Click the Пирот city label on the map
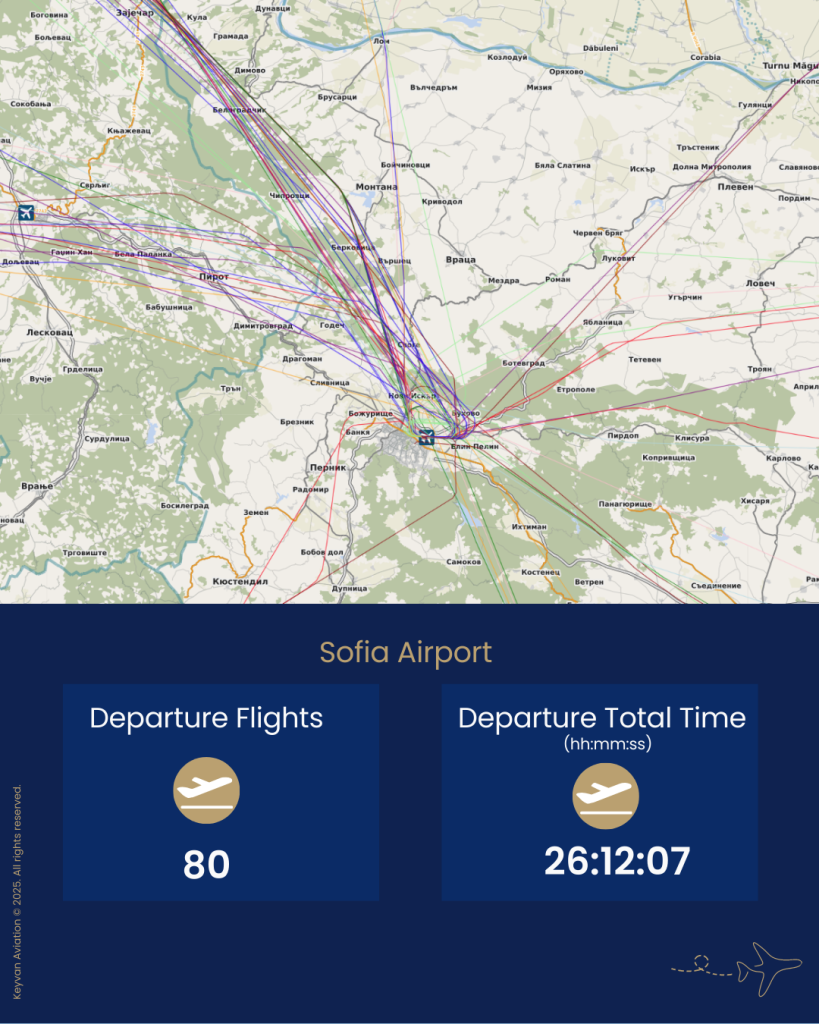The image size is (819, 1024). [214, 276]
